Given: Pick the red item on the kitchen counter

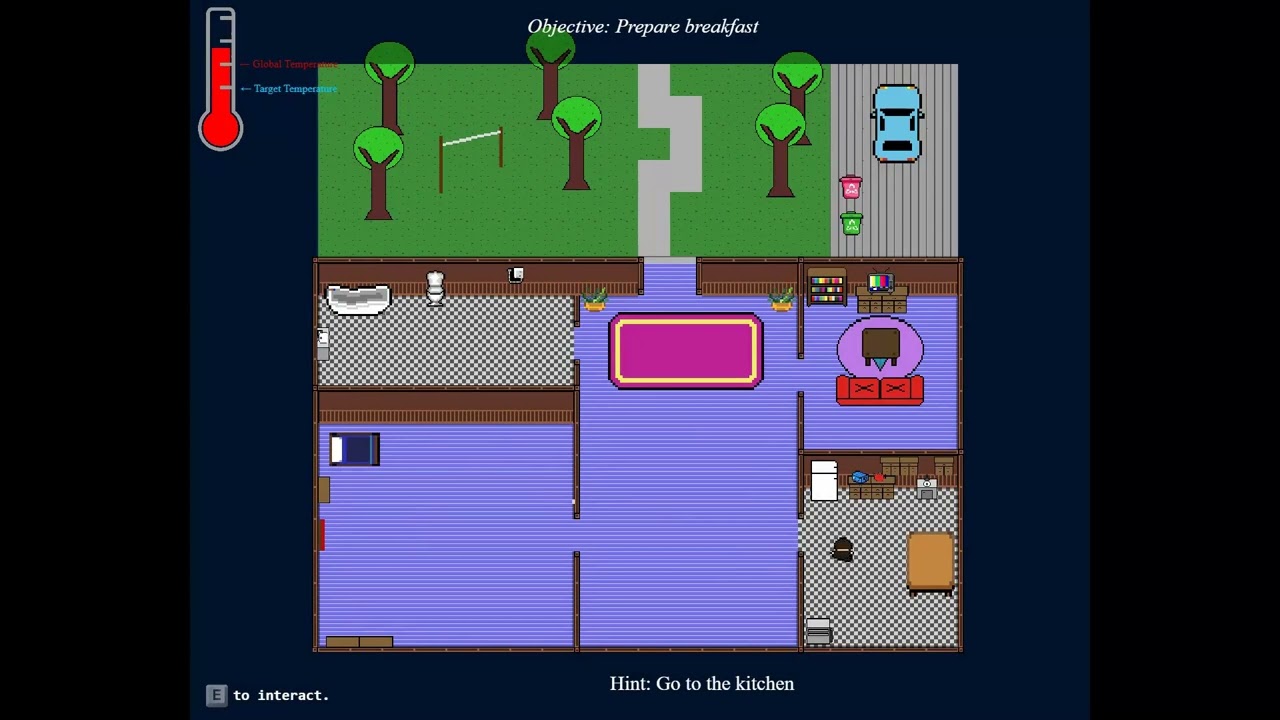Looking at the screenshot, I should pyautogui.click(x=879, y=478).
